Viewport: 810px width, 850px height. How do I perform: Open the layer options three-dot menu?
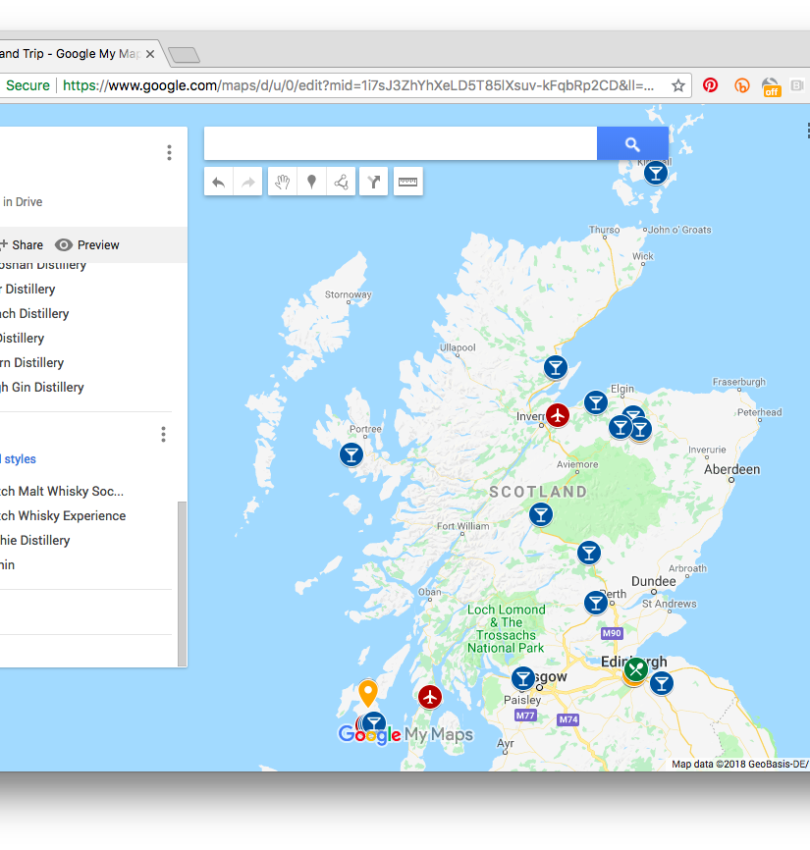163,434
